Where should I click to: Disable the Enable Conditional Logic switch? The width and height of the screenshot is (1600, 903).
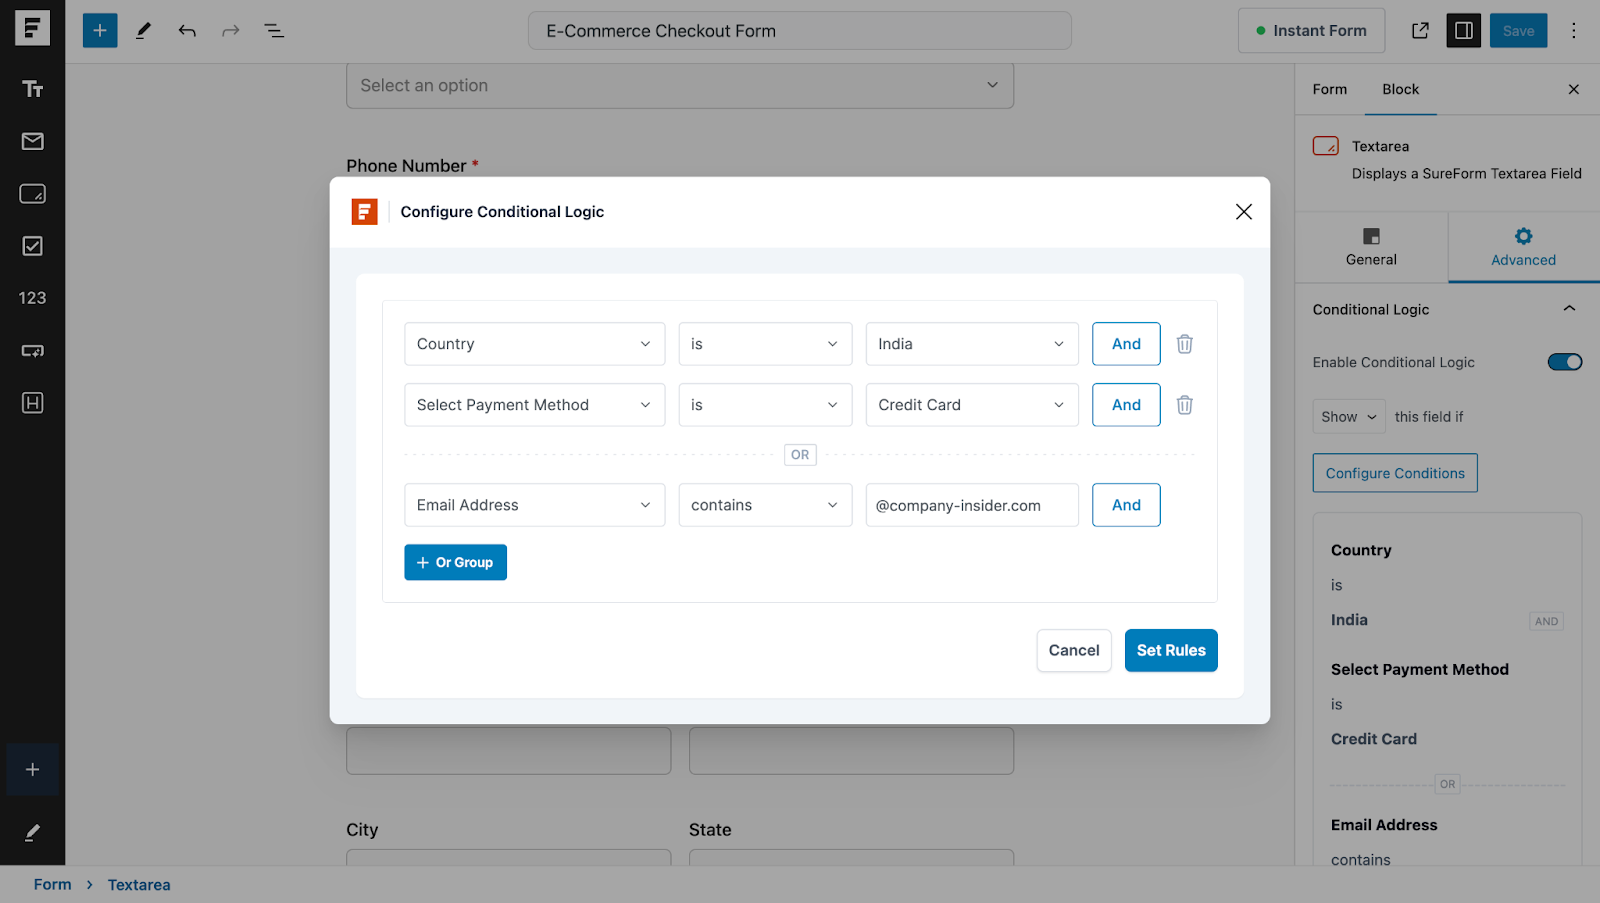pyautogui.click(x=1564, y=362)
